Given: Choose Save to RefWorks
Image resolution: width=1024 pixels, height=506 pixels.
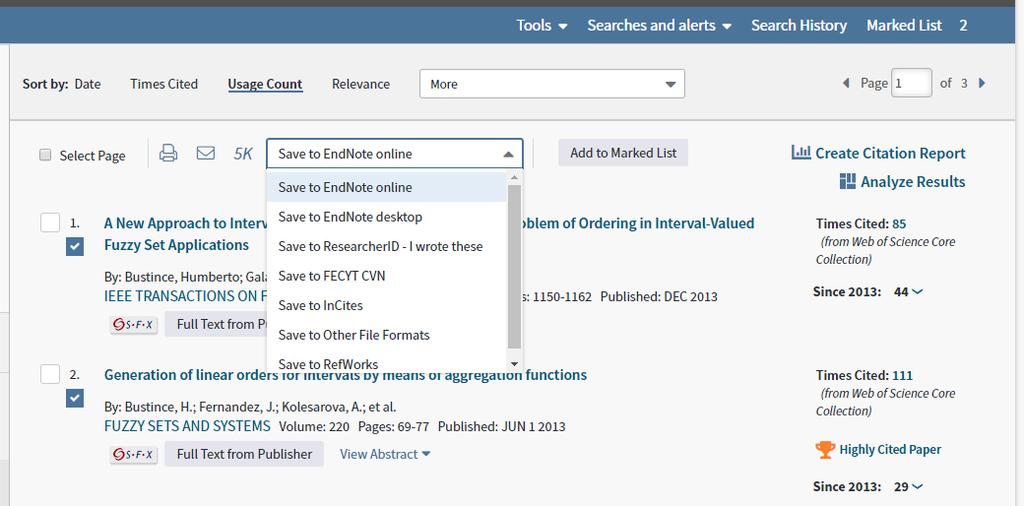Looking at the screenshot, I should click(386, 362).
